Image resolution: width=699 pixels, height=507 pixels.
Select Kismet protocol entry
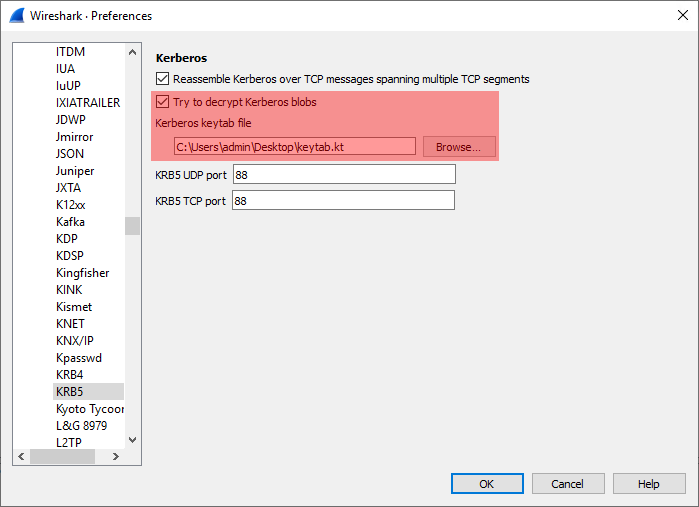74,307
